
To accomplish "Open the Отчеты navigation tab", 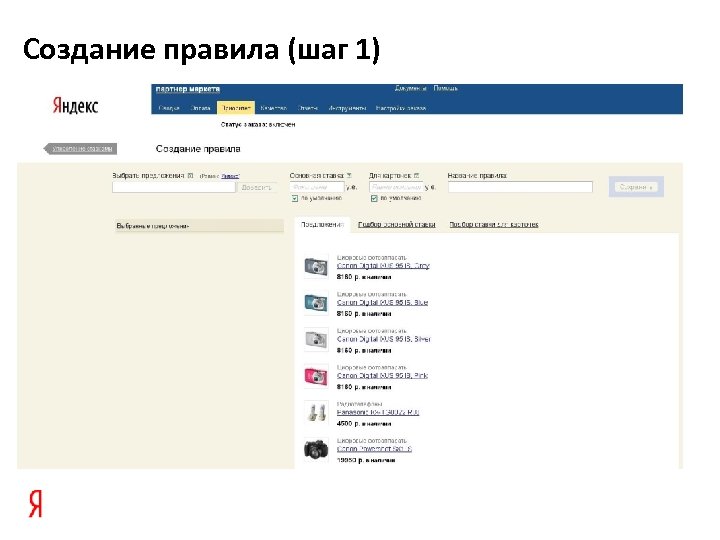I will [308, 108].
